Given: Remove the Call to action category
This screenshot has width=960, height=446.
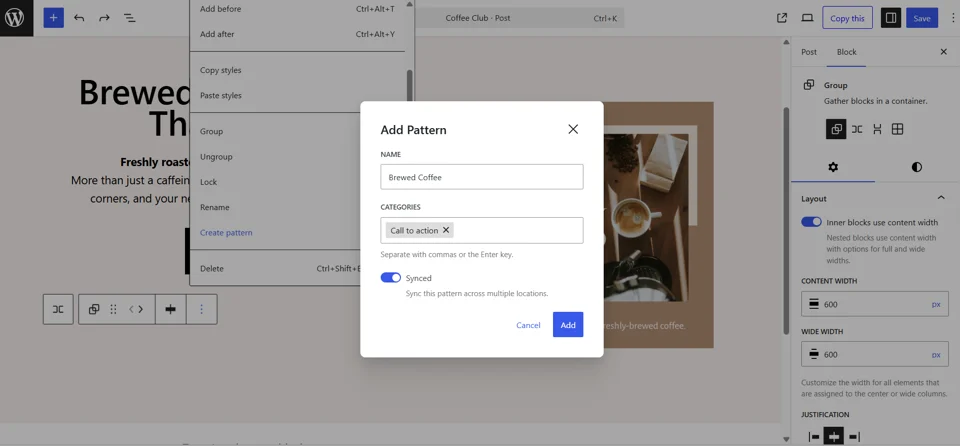Looking at the screenshot, I should point(446,230).
